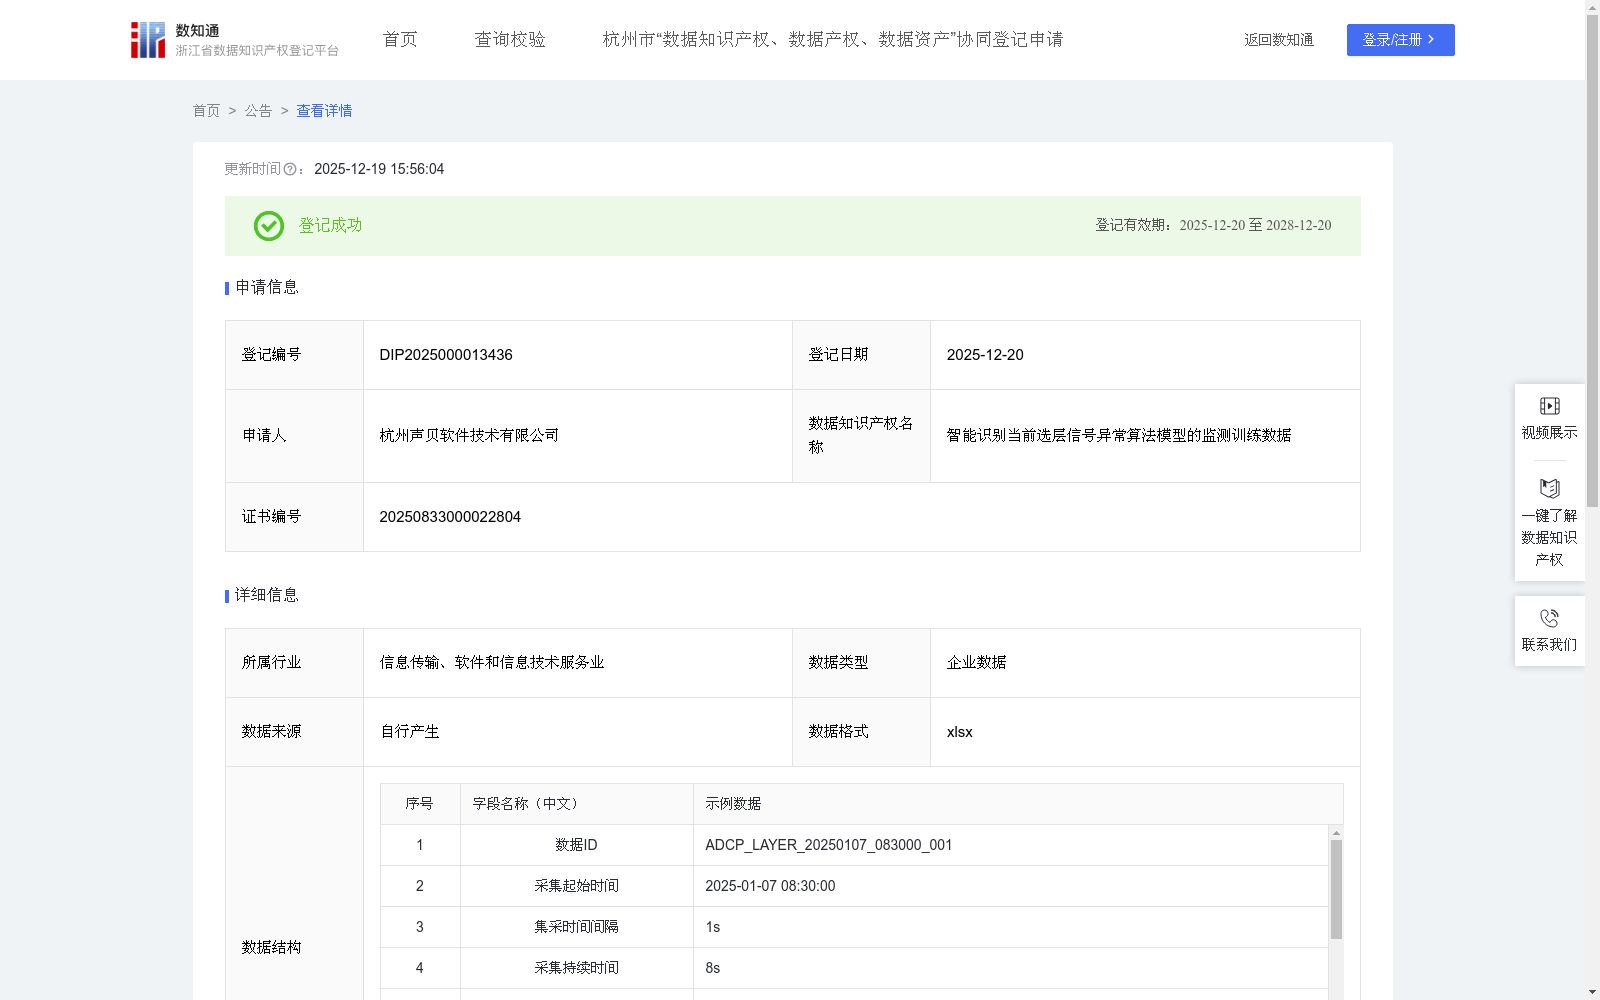The image size is (1600, 1000).
Task: Click the 示例数据 column header
Action: (1018, 804)
